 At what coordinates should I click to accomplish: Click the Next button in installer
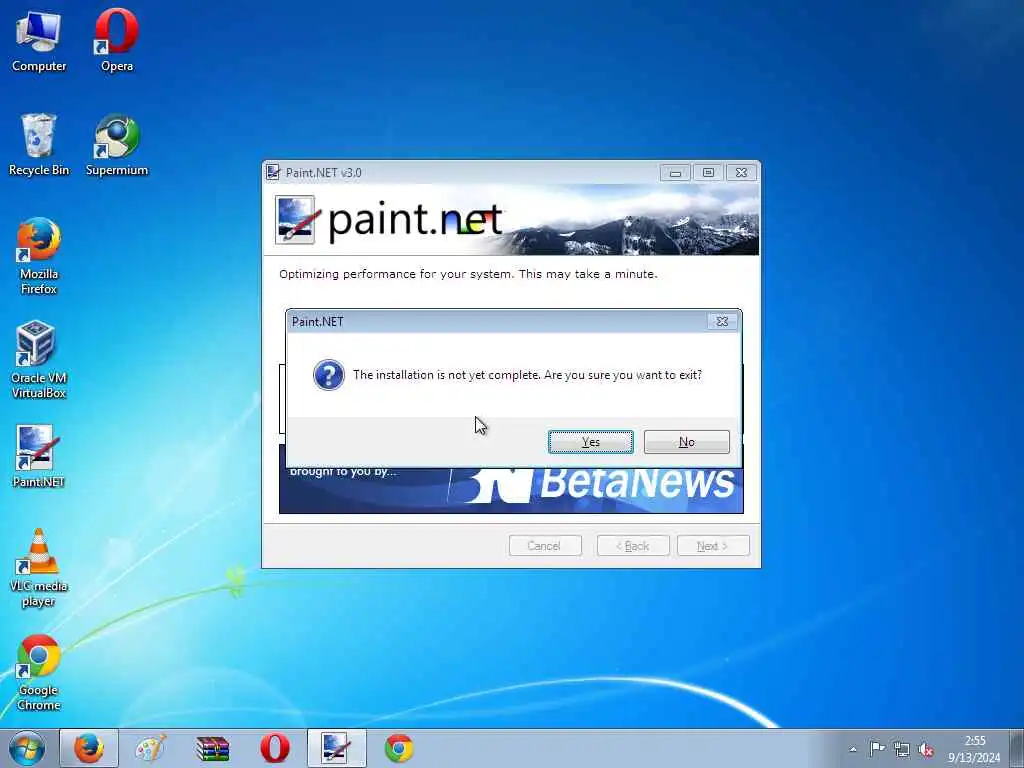713,546
